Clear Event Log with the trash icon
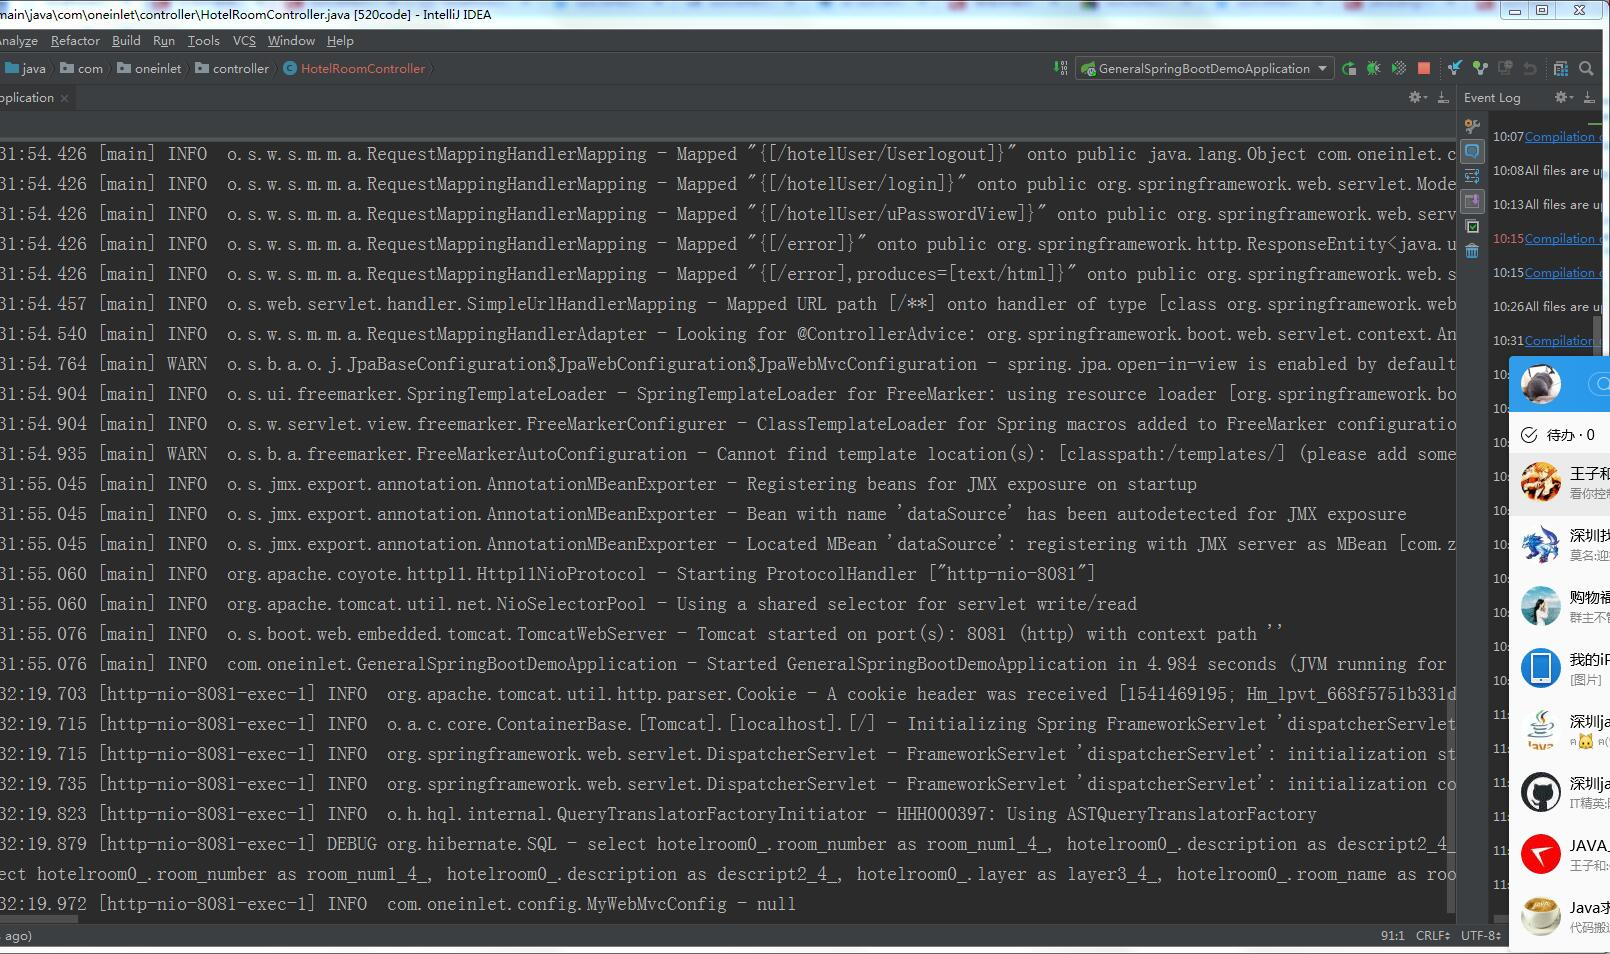1610x954 pixels. (x=1472, y=251)
